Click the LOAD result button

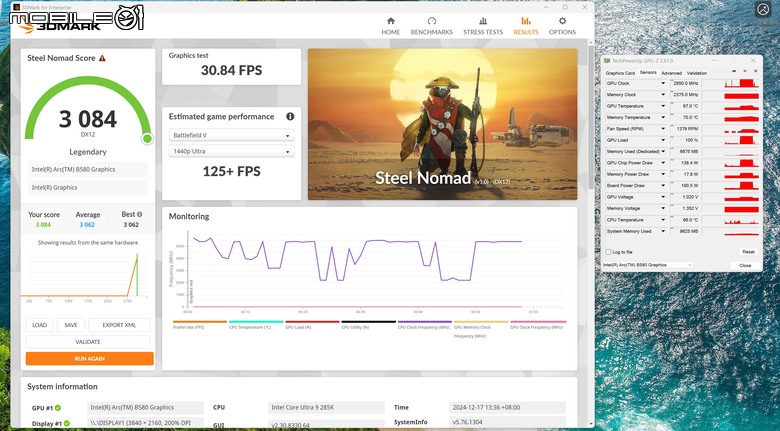tap(39, 325)
